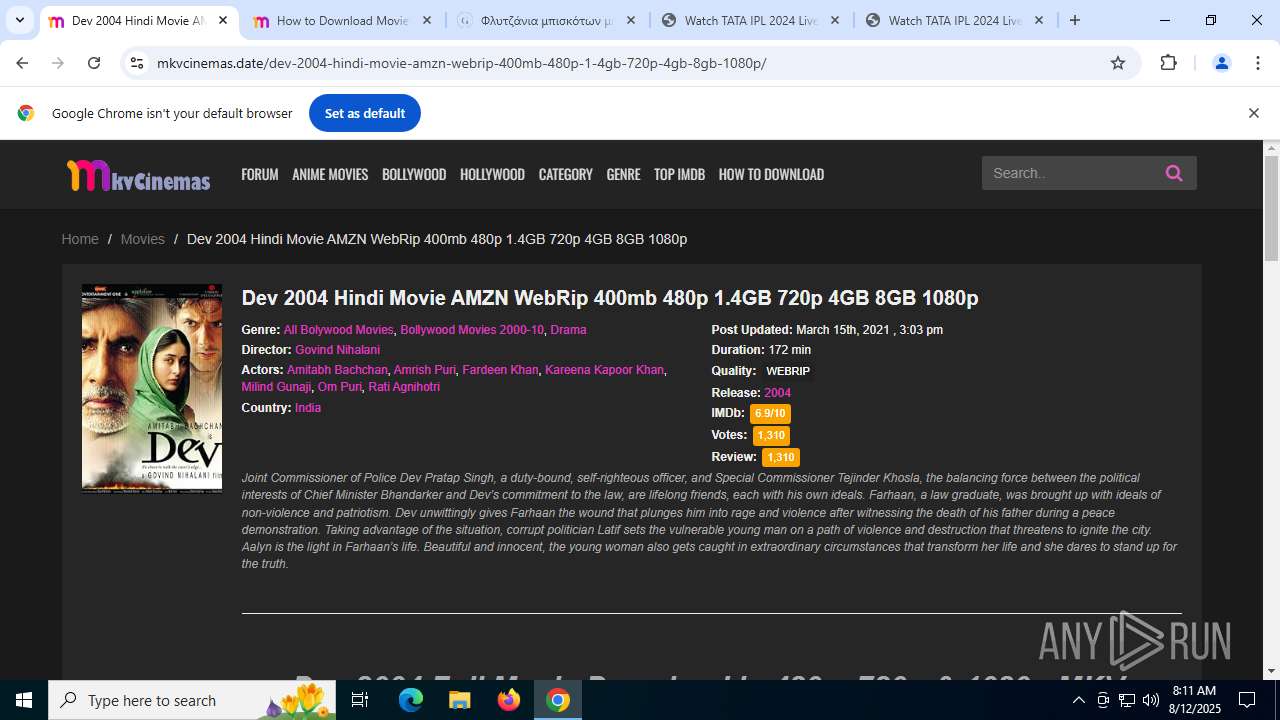Screen dimensions: 1280x720
Task: Click the Dev movie poster thumbnail
Action: click(152, 389)
